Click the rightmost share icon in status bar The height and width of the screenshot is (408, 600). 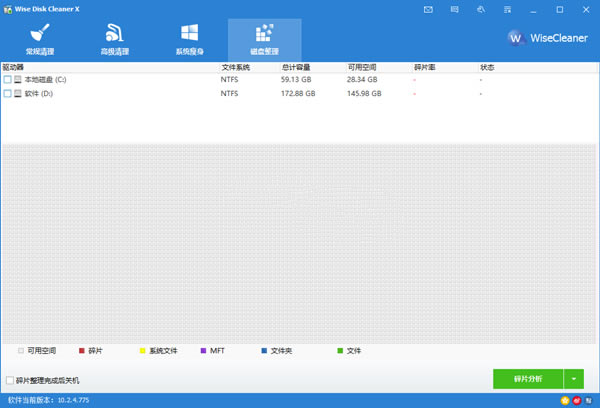589,400
